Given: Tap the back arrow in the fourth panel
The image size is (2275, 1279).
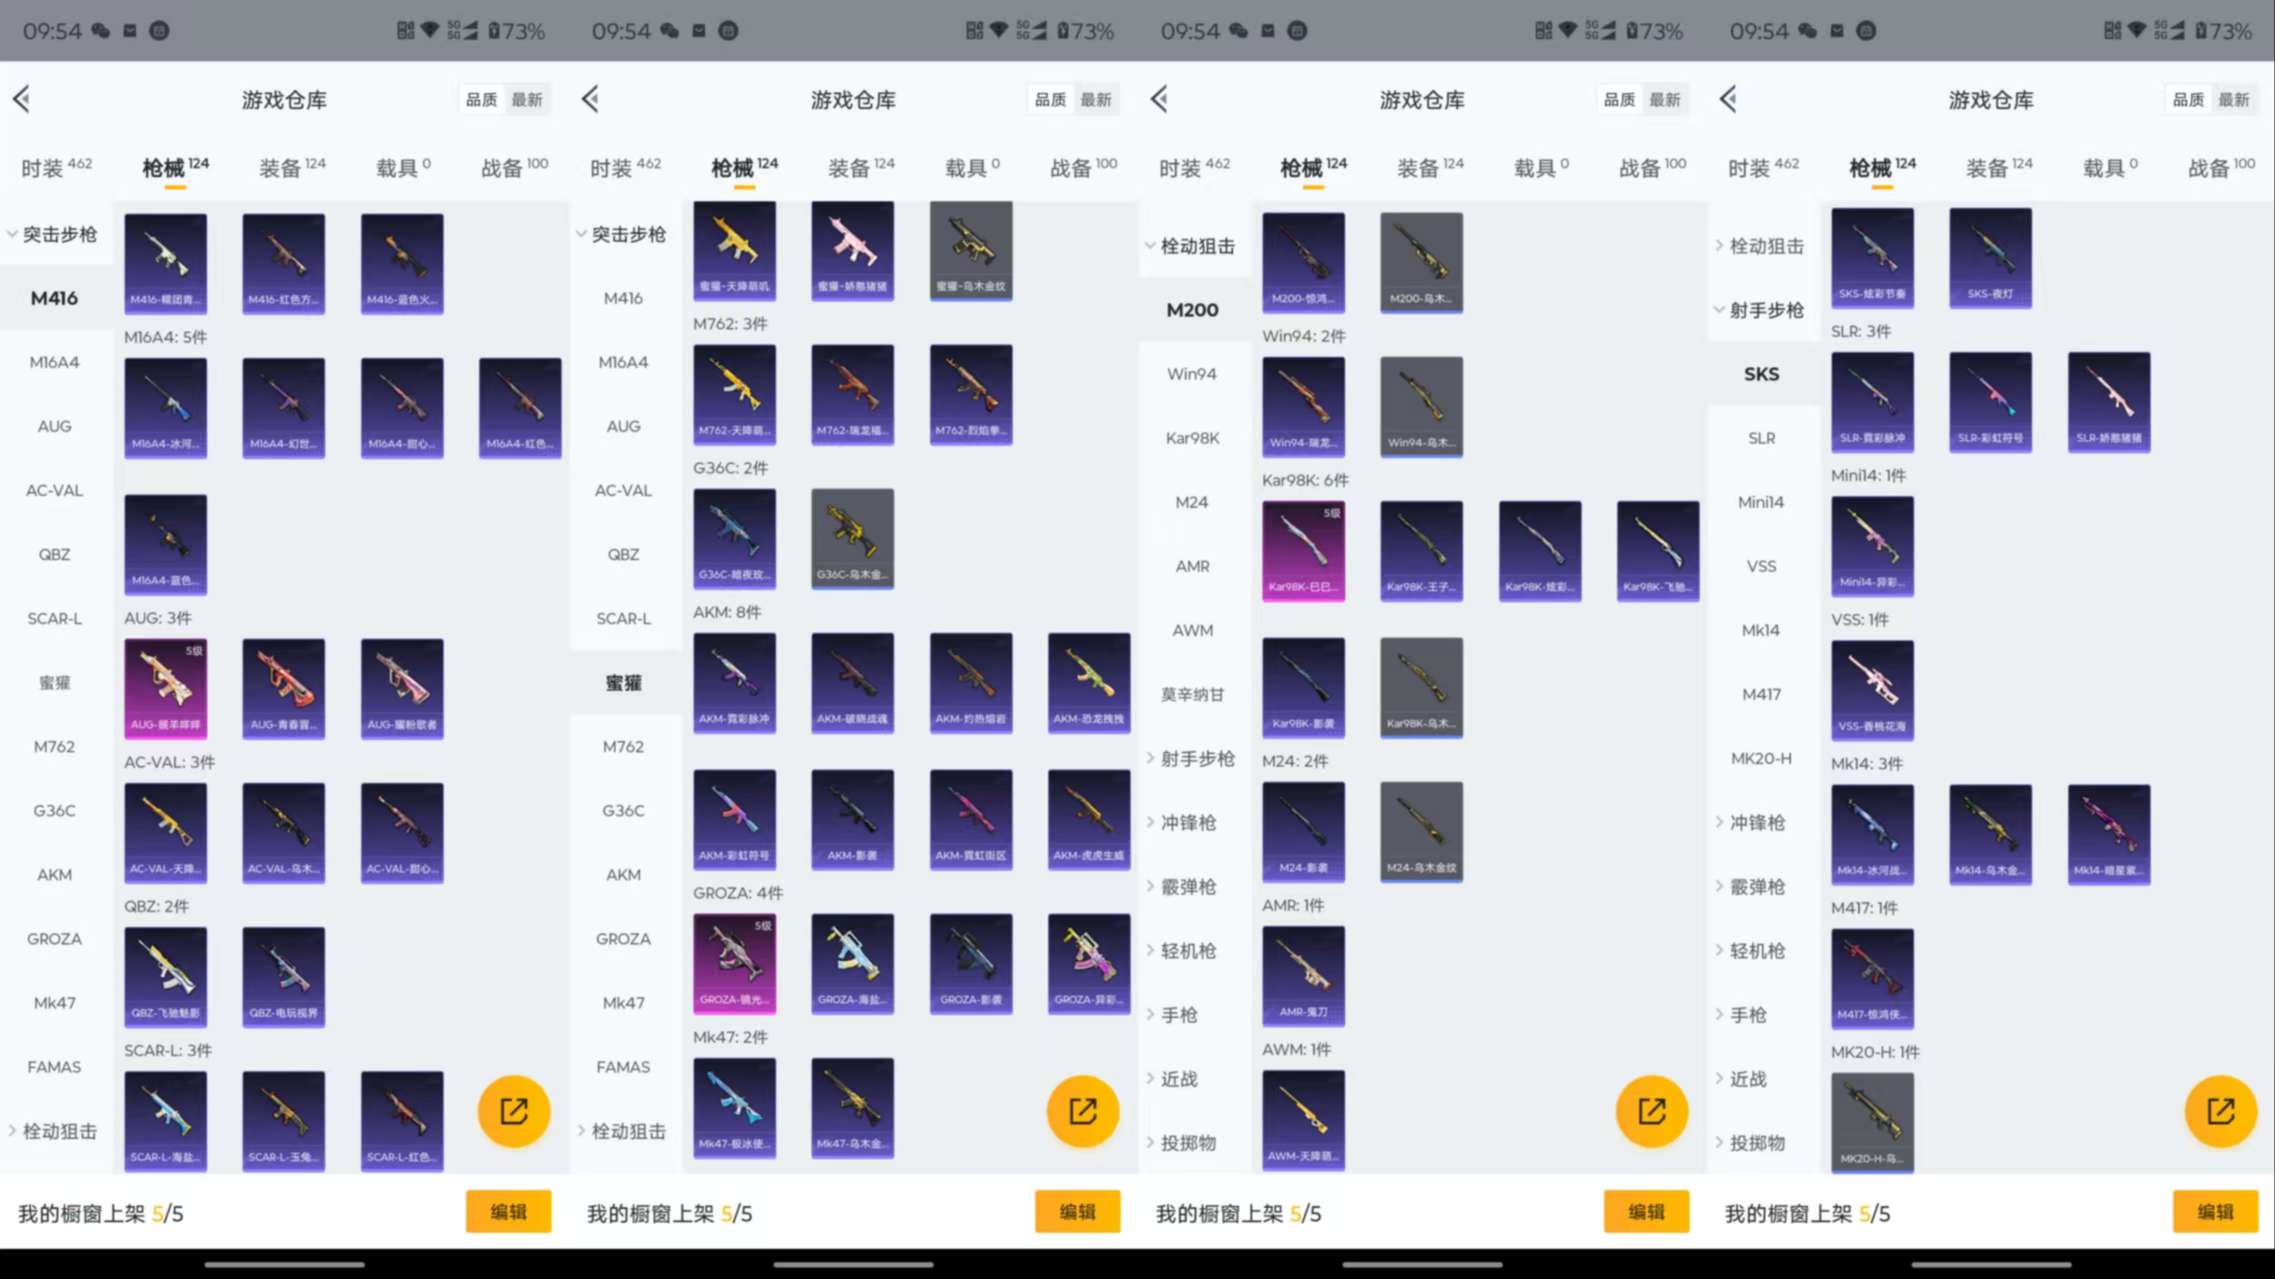Looking at the screenshot, I should tap(1727, 99).
